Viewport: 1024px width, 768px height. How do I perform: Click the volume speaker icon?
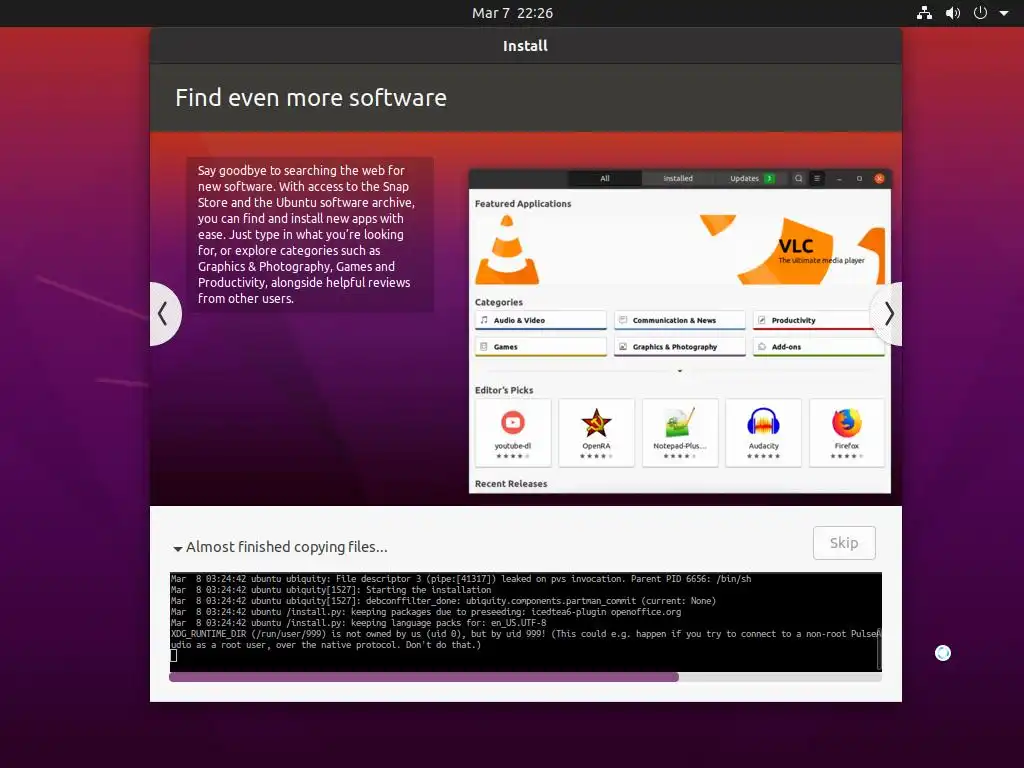coord(953,12)
